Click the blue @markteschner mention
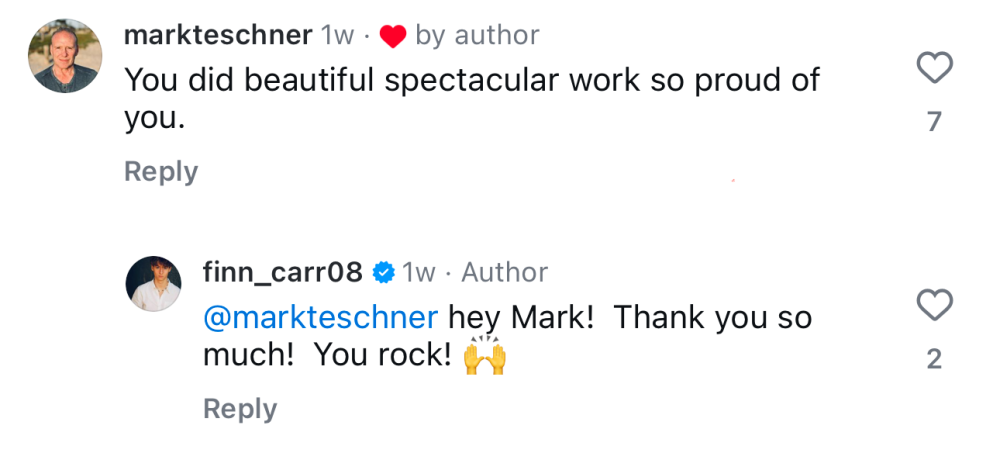This screenshot has height=453, width=1000. point(320,318)
